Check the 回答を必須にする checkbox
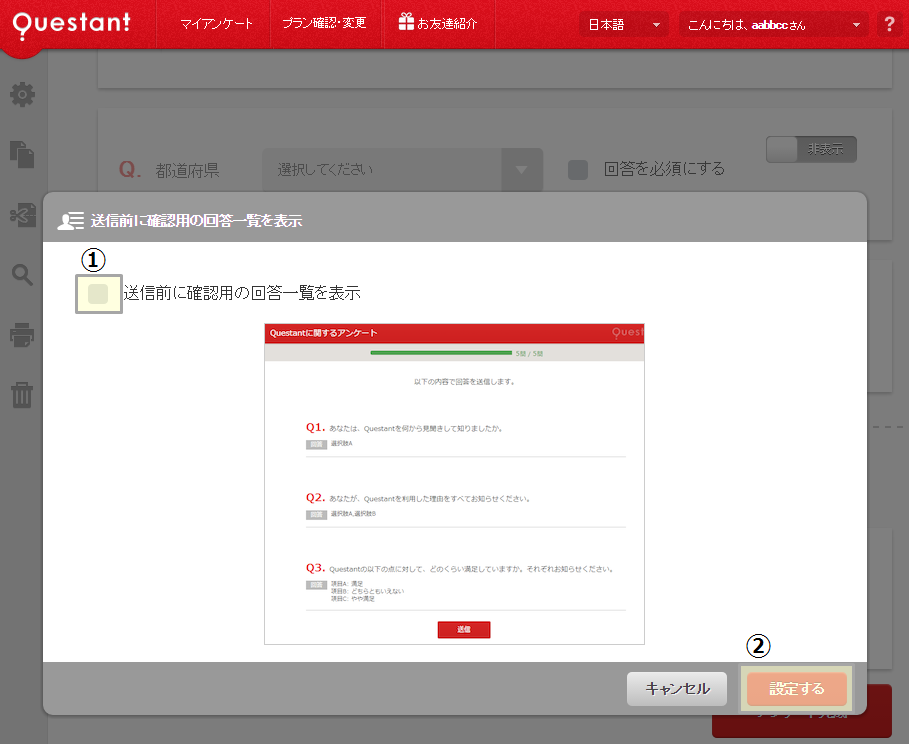 click(578, 170)
